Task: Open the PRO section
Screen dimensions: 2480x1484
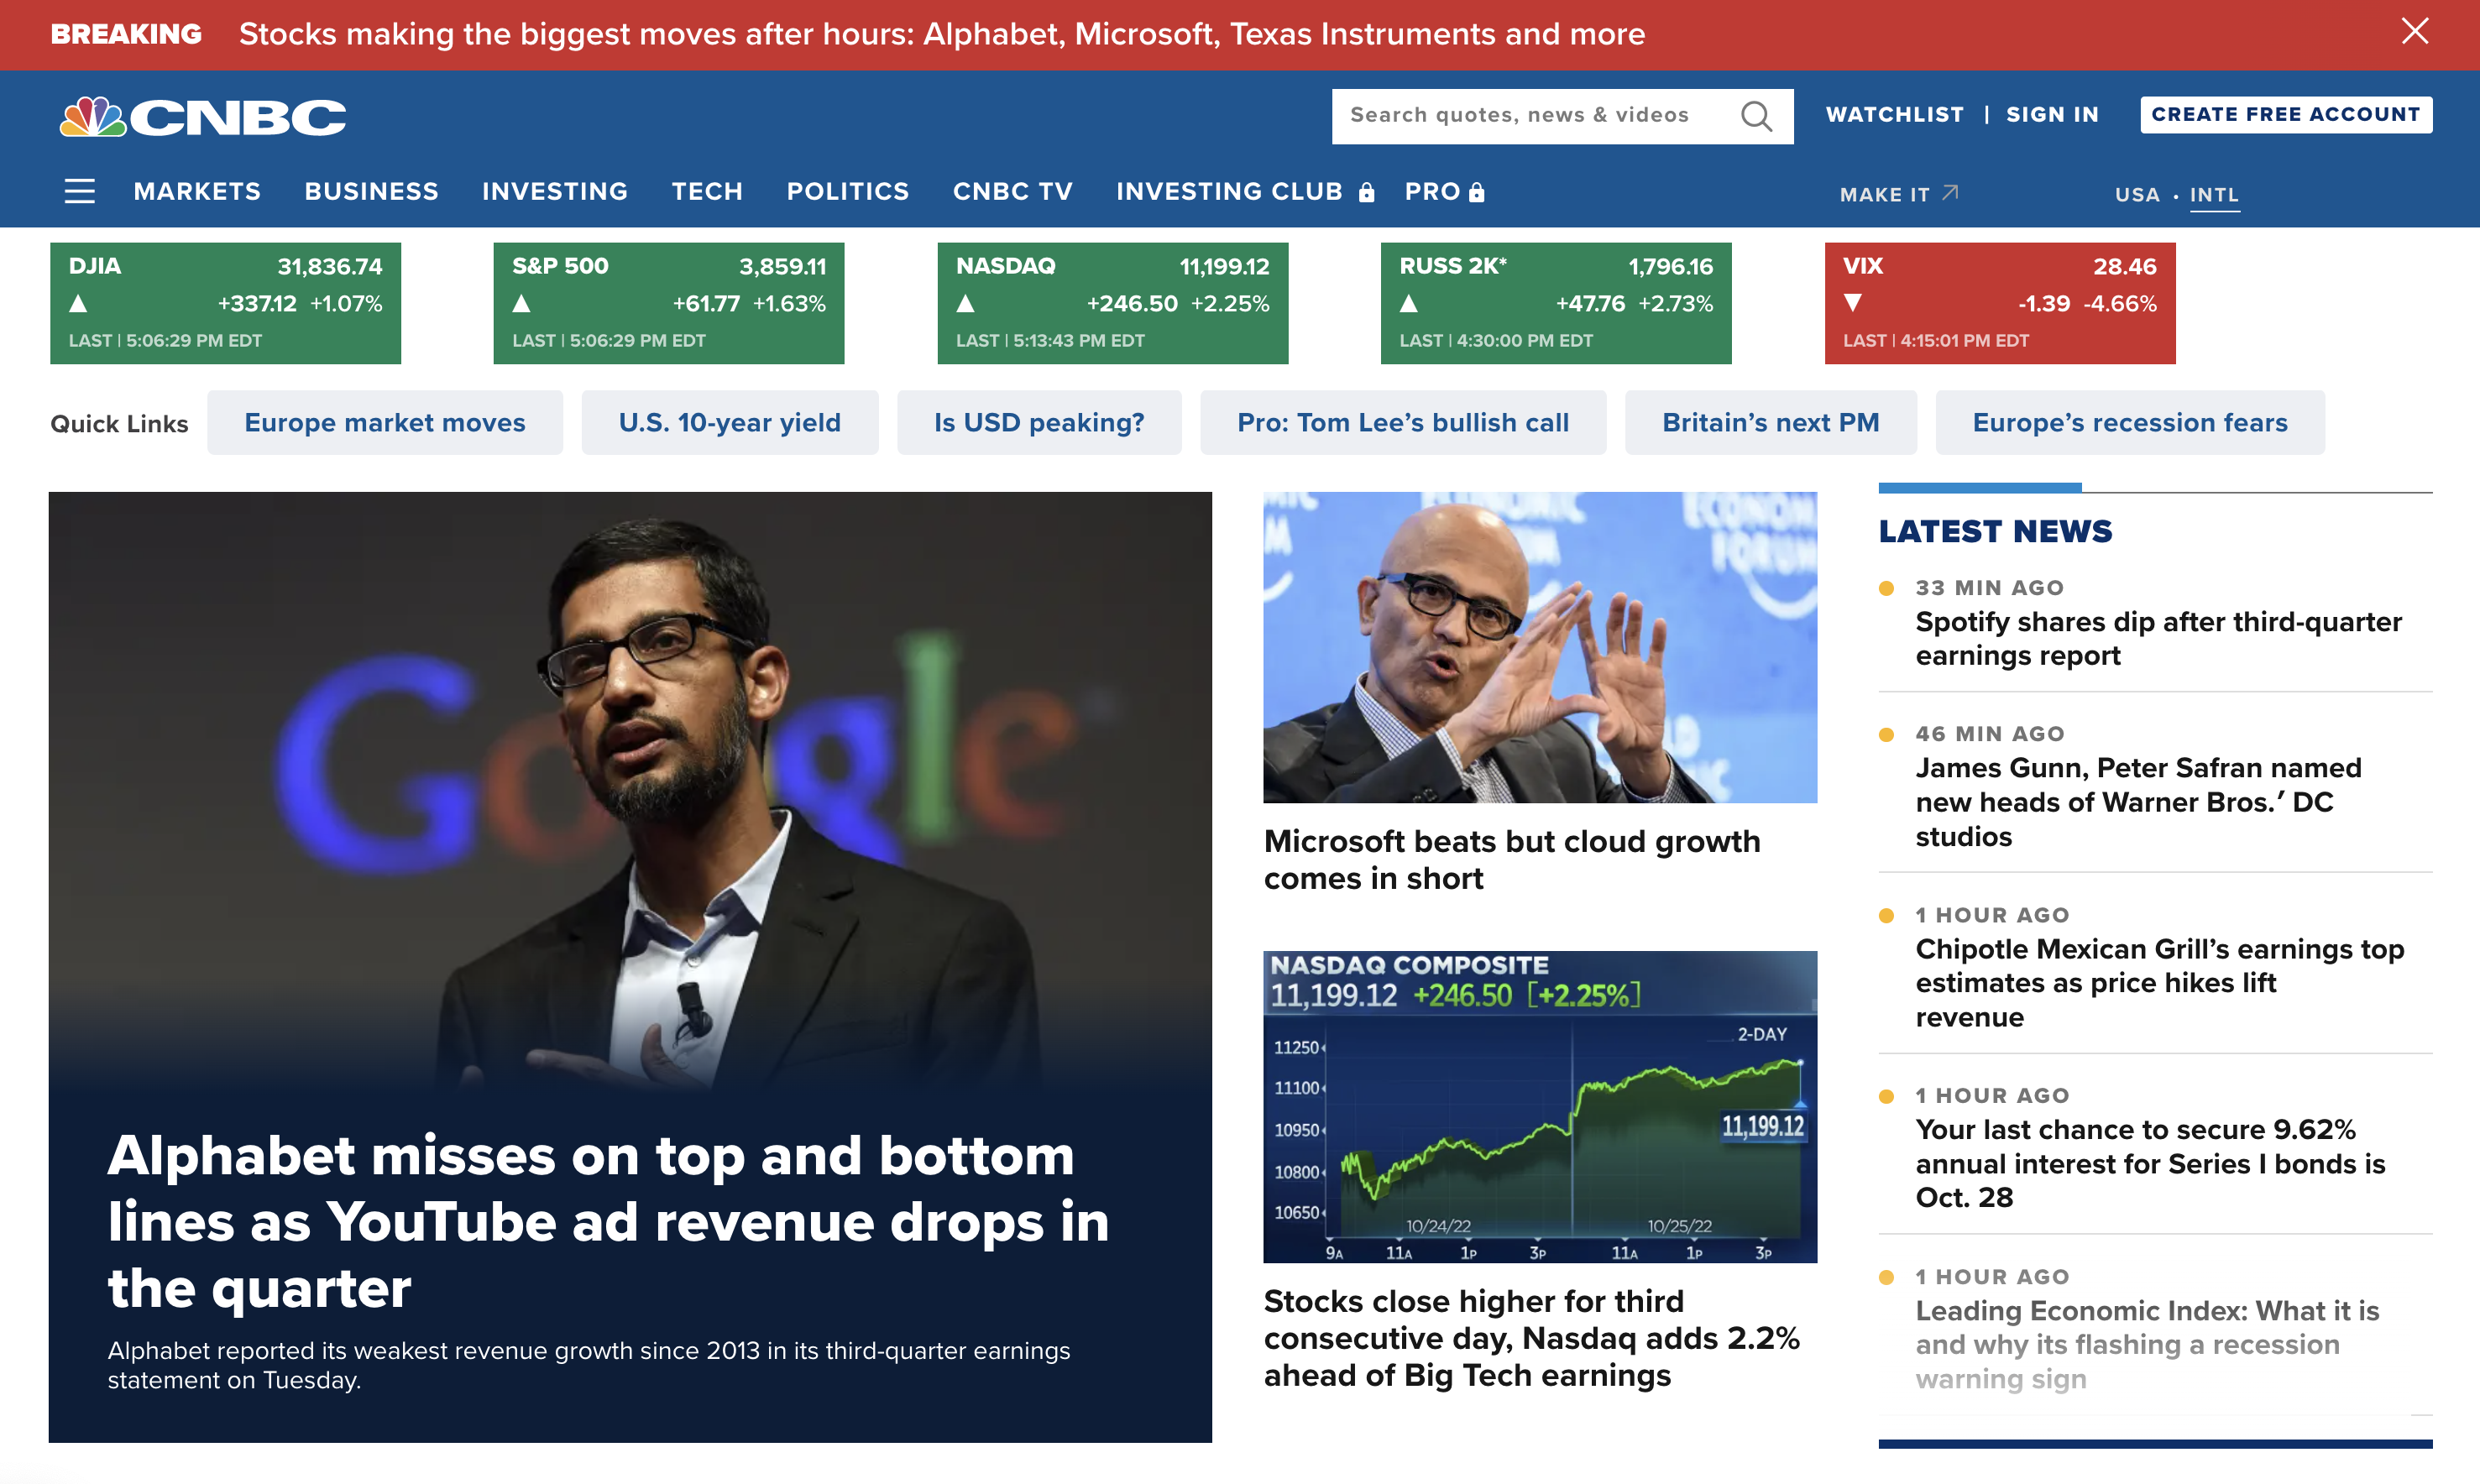Action: tap(1432, 191)
